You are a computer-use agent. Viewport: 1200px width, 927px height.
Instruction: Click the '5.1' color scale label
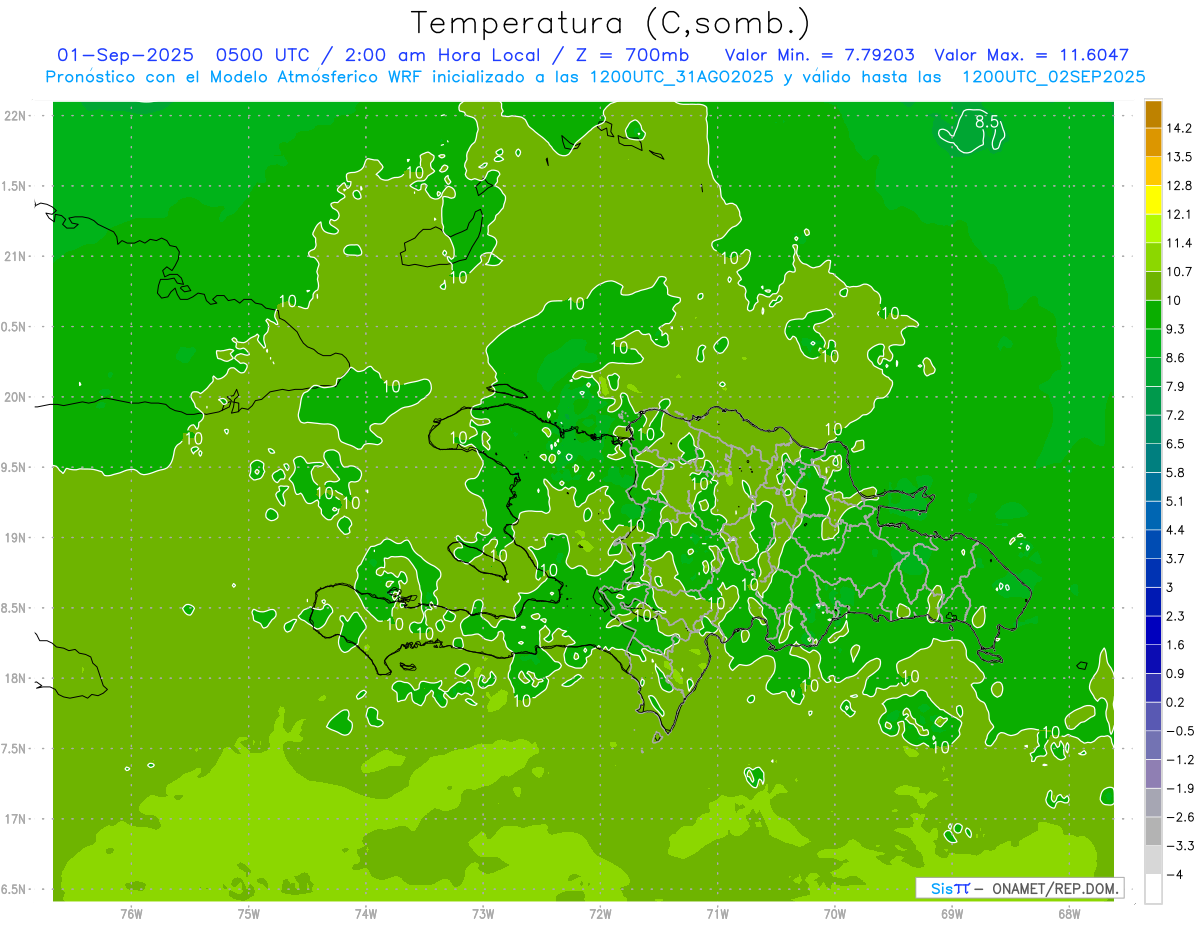click(1176, 501)
